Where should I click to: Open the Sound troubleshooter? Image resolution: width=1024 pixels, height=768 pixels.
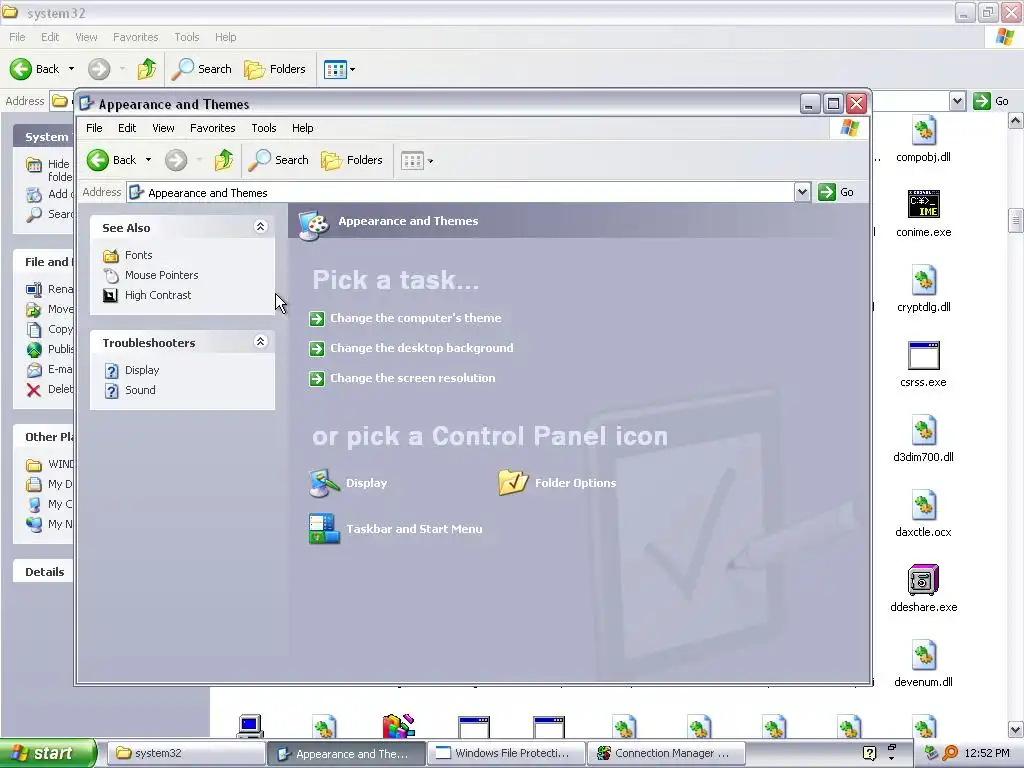click(x=140, y=390)
